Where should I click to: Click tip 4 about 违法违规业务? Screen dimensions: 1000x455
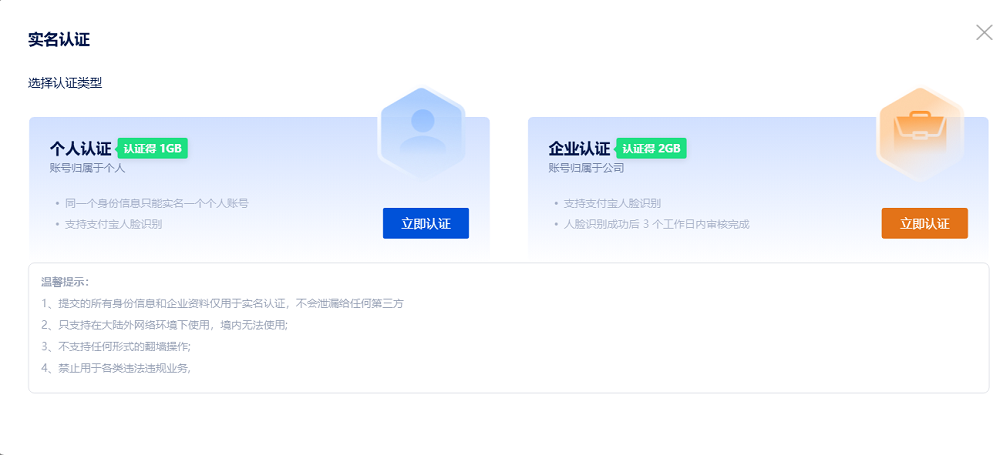116,368
